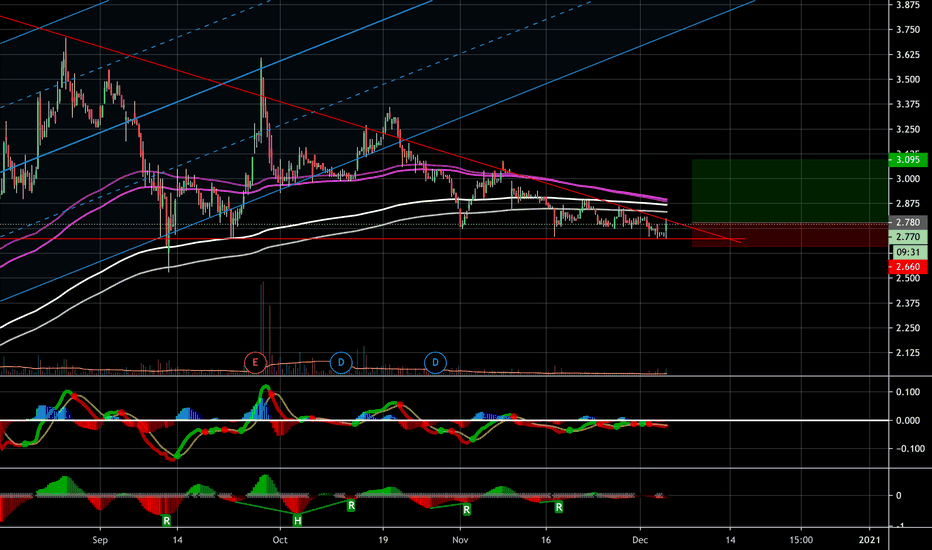Click the 3.250 price scale value
The height and width of the screenshot is (550, 932).
point(908,130)
